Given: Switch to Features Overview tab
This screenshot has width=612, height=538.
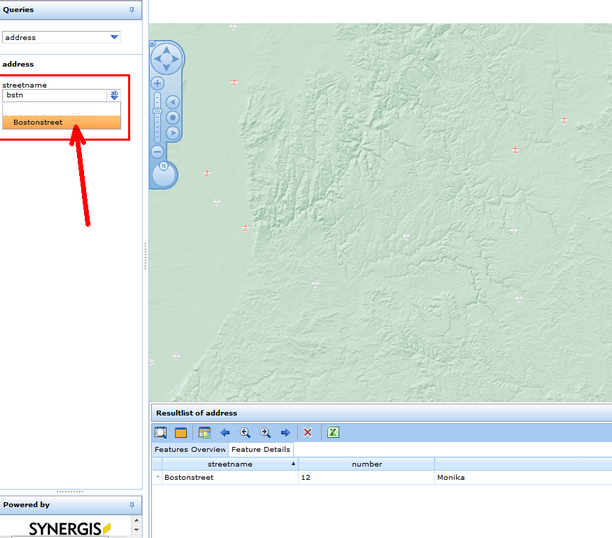Looking at the screenshot, I should 190,449.
